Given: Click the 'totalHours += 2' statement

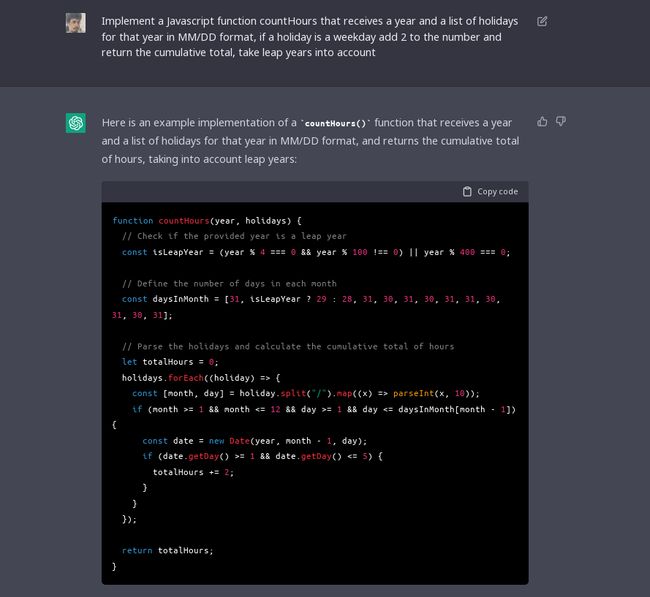Looking at the screenshot, I should tap(193, 472).
